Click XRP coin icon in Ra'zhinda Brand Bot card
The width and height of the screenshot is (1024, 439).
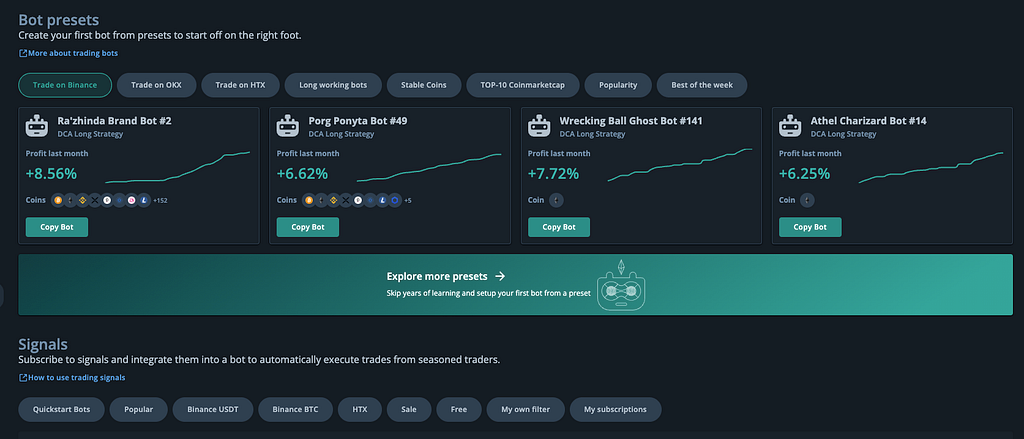pyautogui.click(x=95, y=201)
